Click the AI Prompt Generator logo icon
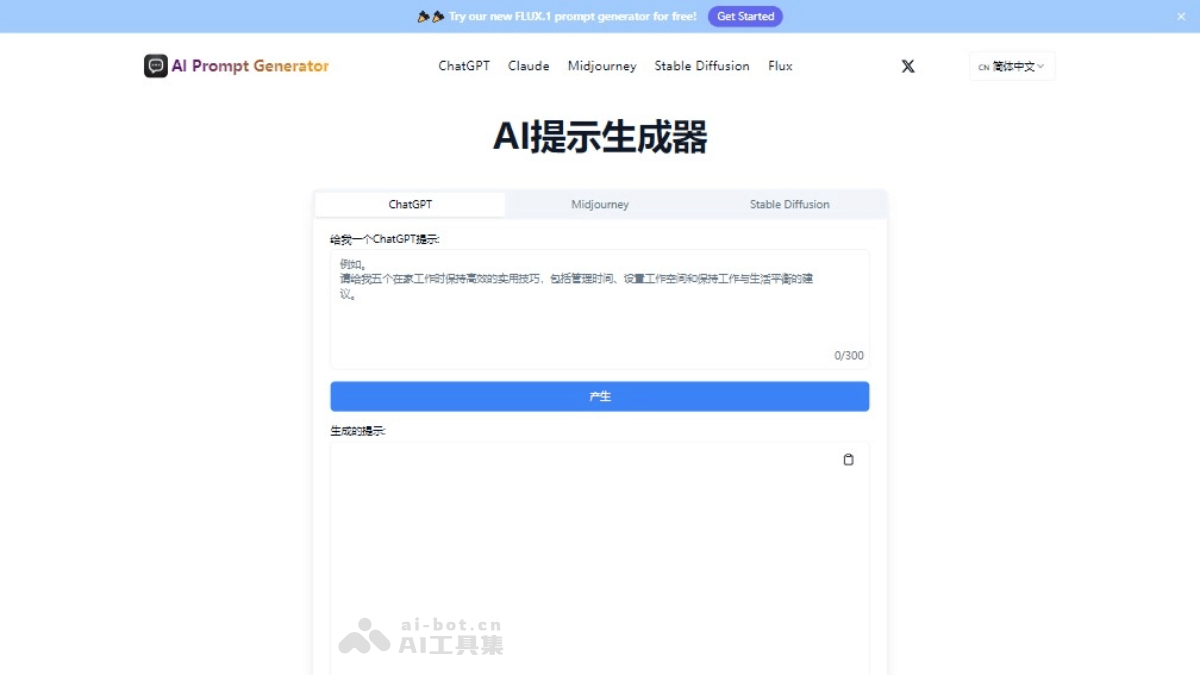The image size is (1200, 675). coord(156,66)
